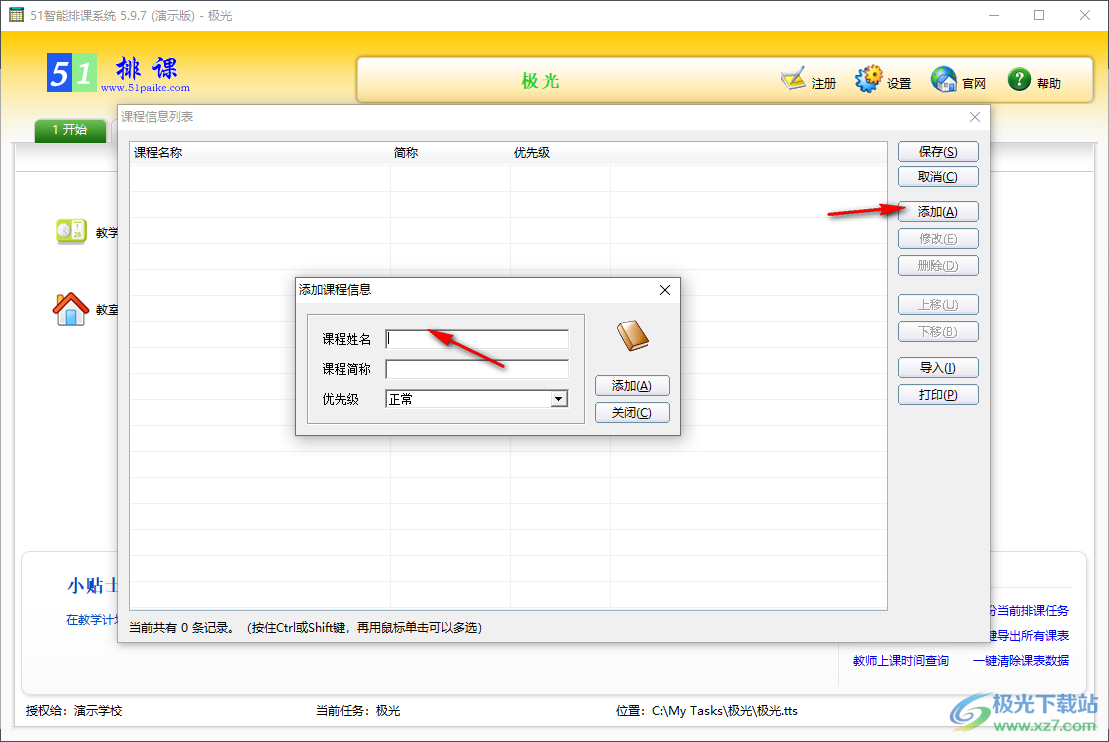
Task: Open 设置 settings gear icon
Action: point(869,79)
